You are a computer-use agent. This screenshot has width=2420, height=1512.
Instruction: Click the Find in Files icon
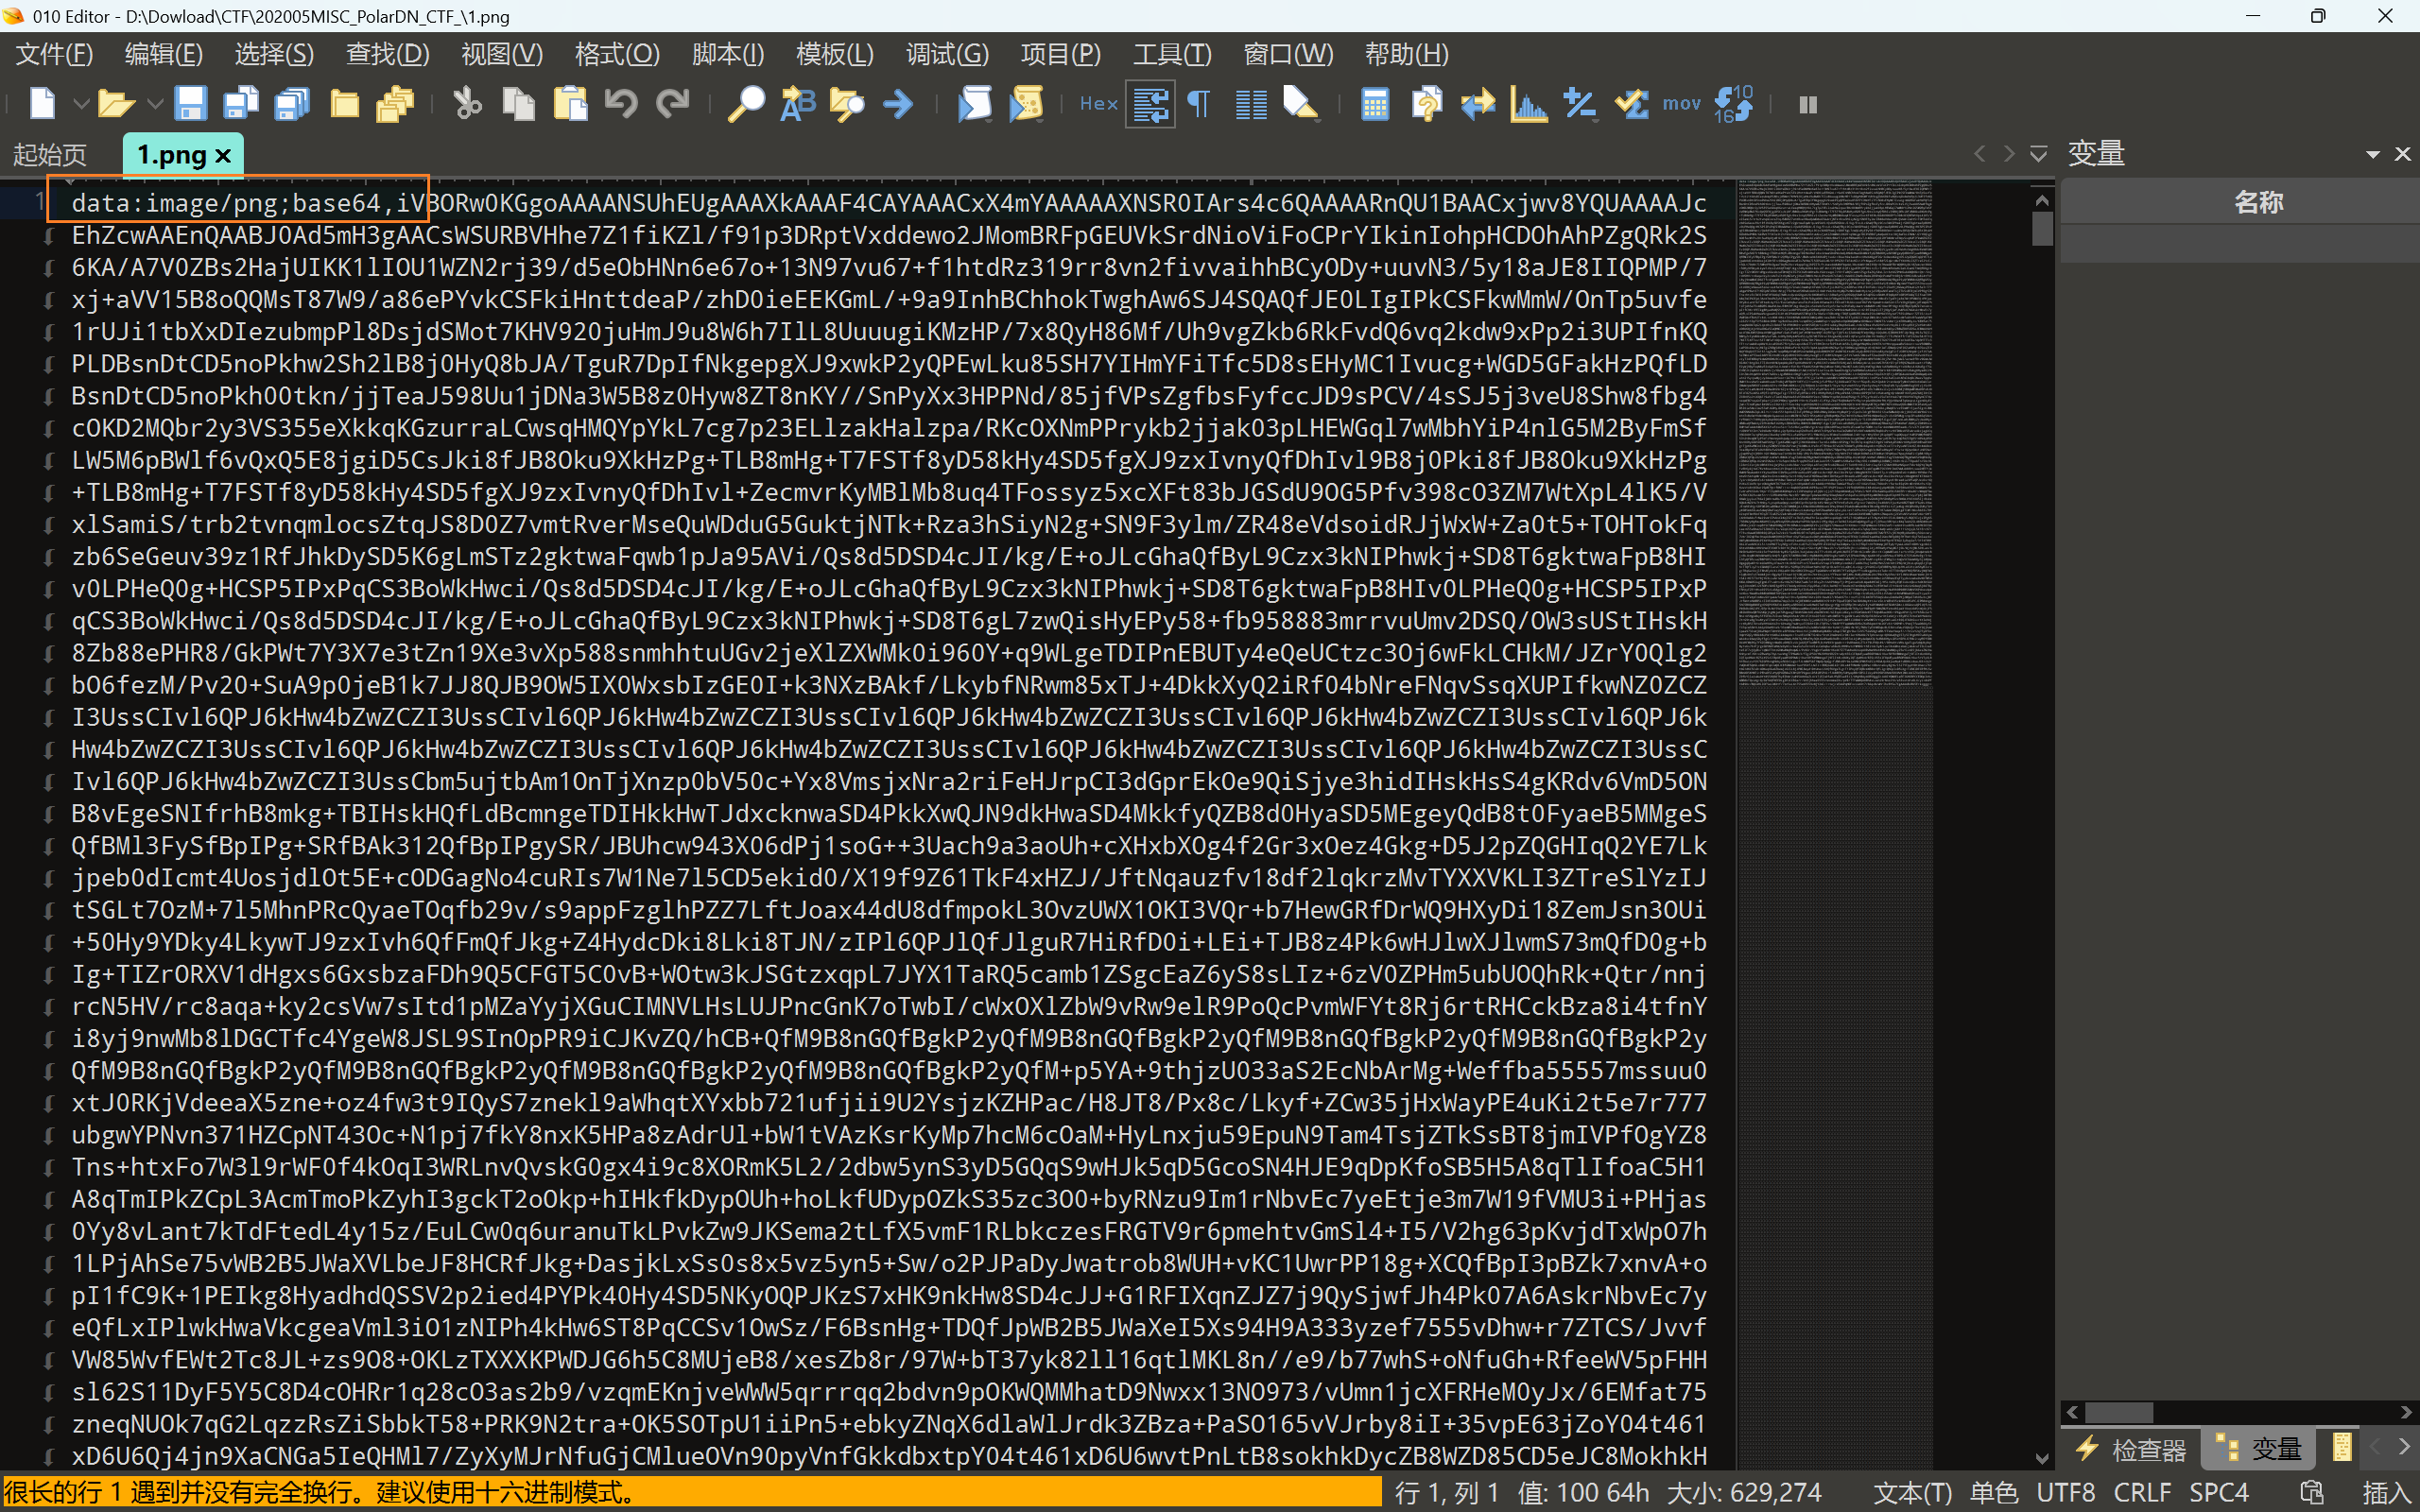(847, 103)
